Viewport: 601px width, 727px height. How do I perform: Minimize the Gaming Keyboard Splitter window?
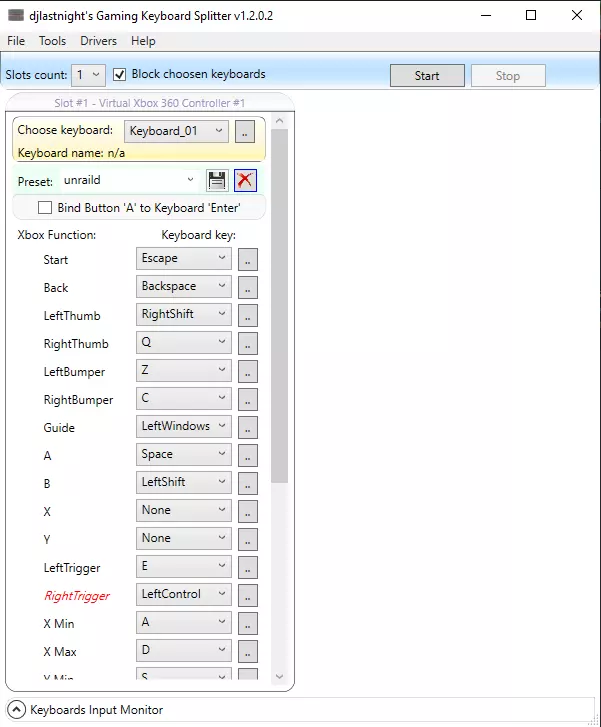coord(486,15)
